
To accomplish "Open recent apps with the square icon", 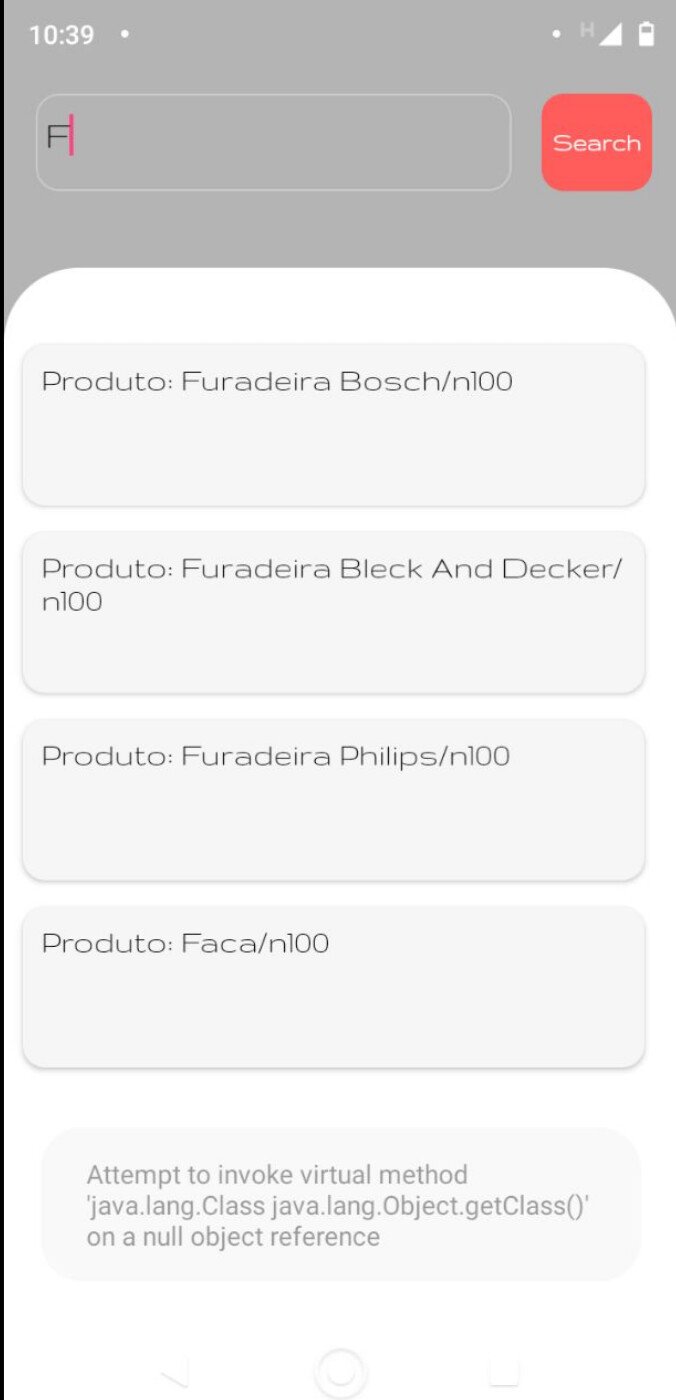I will (x=503, y=1372).
